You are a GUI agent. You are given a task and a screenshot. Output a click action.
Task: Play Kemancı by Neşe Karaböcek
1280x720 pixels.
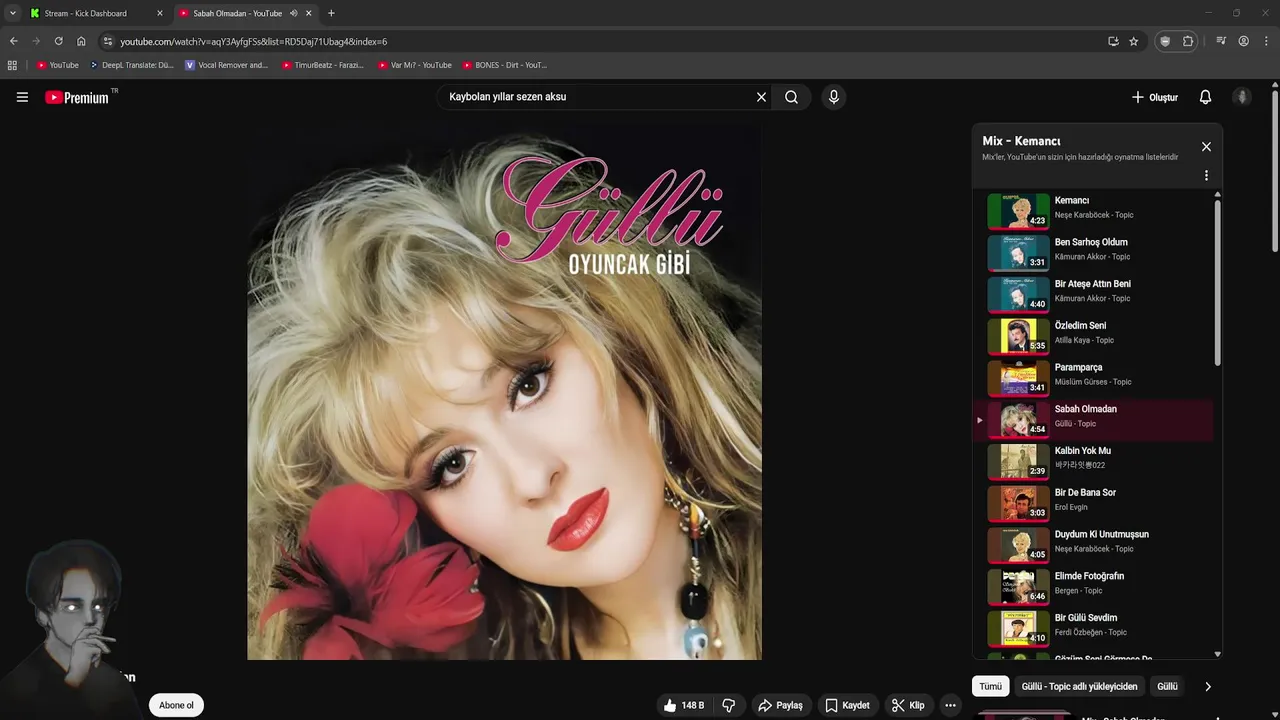tap(1093, 211)
